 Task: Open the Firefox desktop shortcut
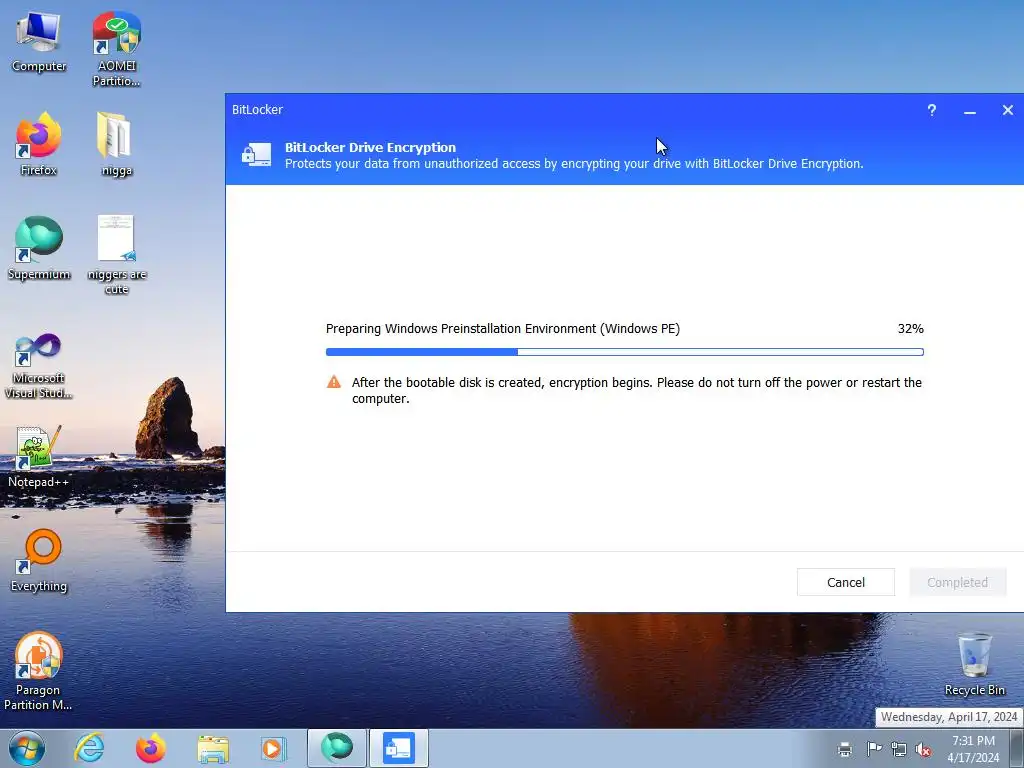click(x=39, y=144)
